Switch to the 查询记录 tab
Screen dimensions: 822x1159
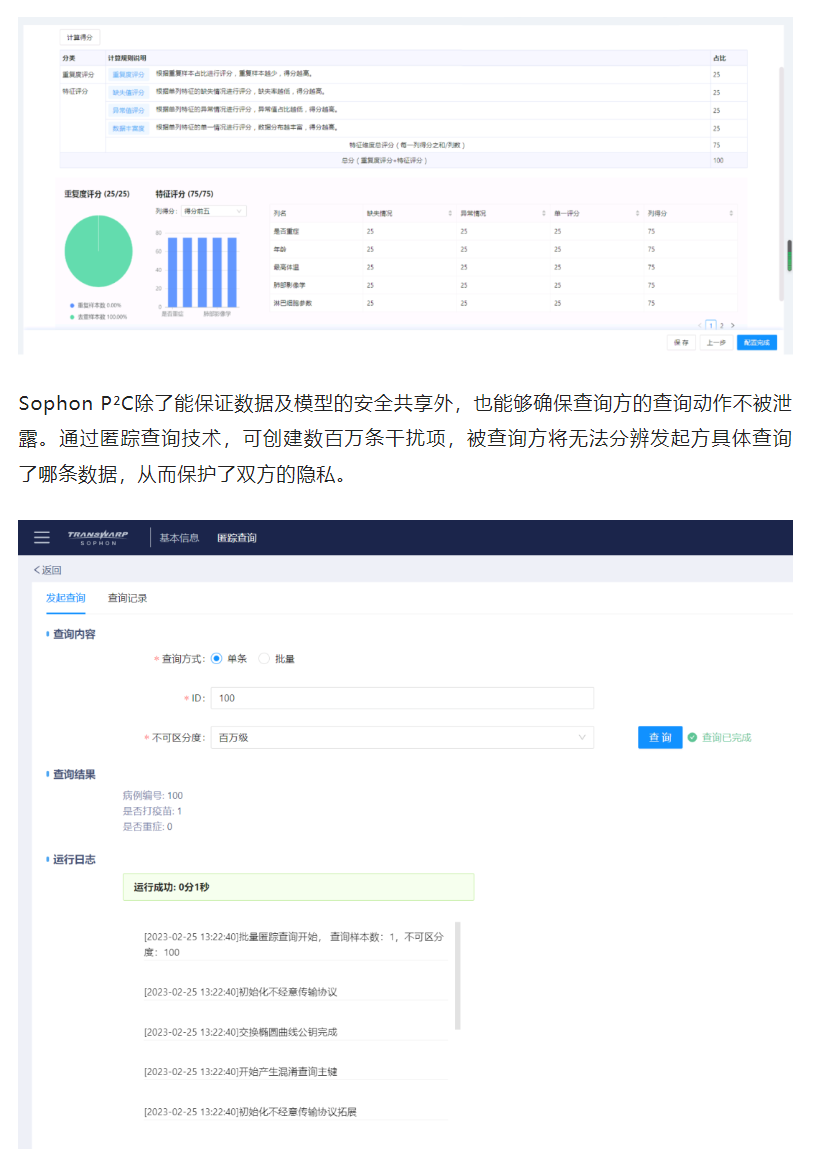(x=127, y=598)
